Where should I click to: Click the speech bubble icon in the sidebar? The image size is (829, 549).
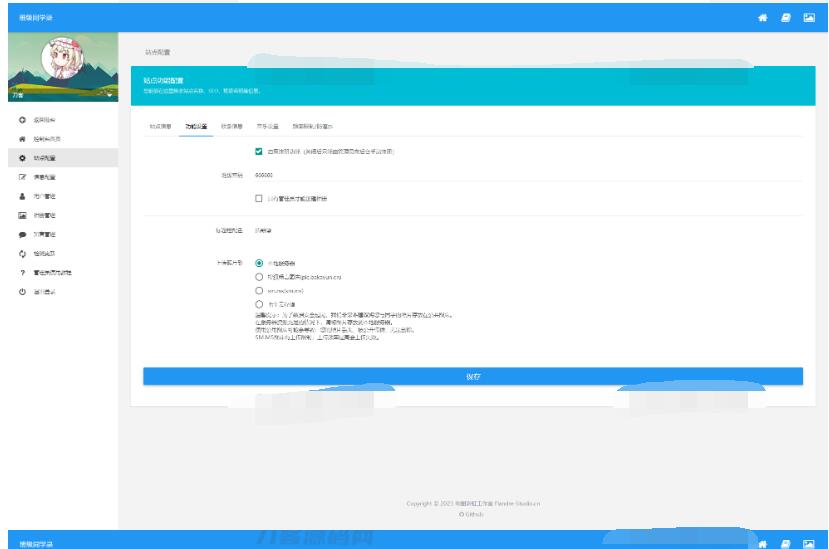[22, 233]
